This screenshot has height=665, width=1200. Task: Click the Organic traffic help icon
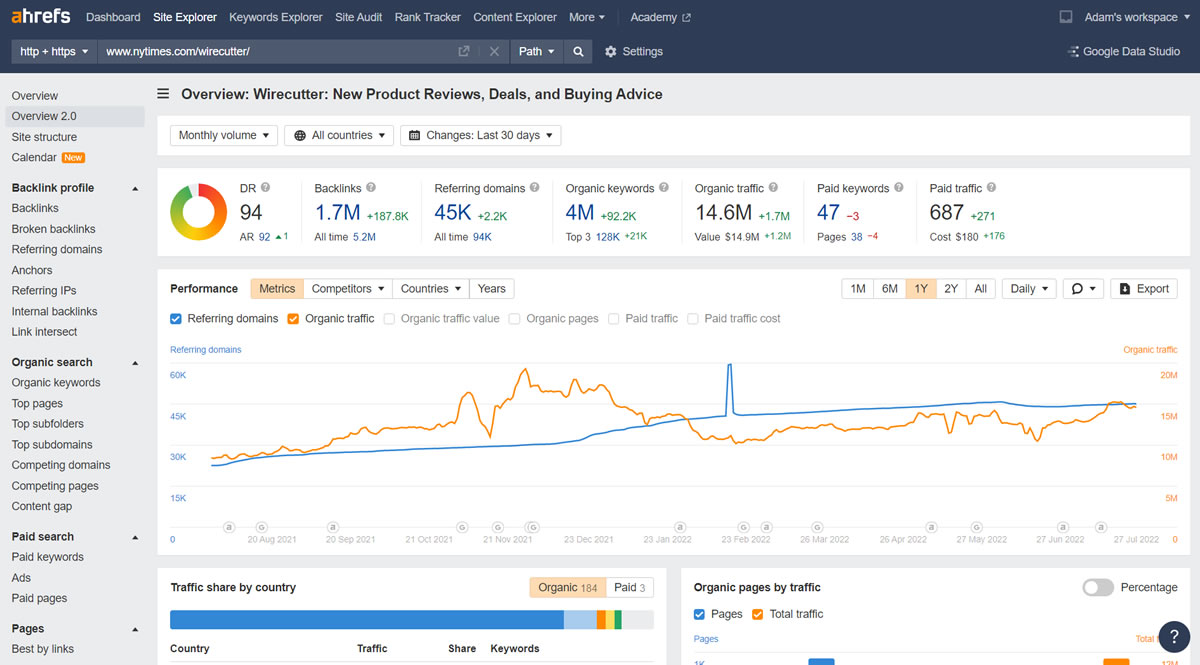click(x=774, y=187)
